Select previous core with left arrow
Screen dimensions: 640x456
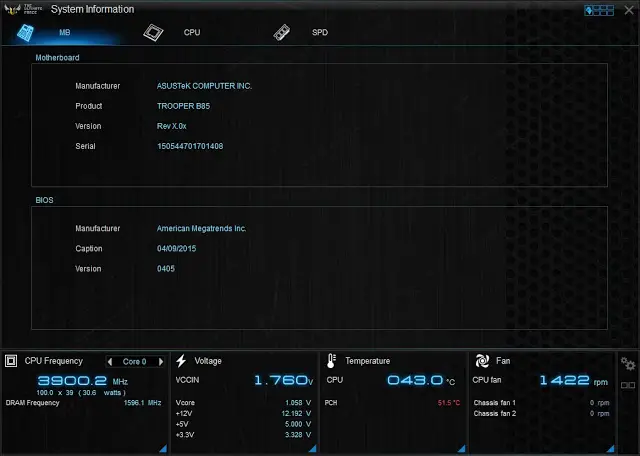point(109,362)
